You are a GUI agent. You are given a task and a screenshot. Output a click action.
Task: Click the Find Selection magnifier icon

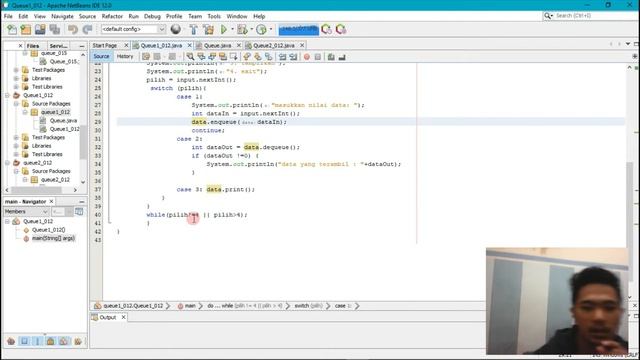coord(190,57)
